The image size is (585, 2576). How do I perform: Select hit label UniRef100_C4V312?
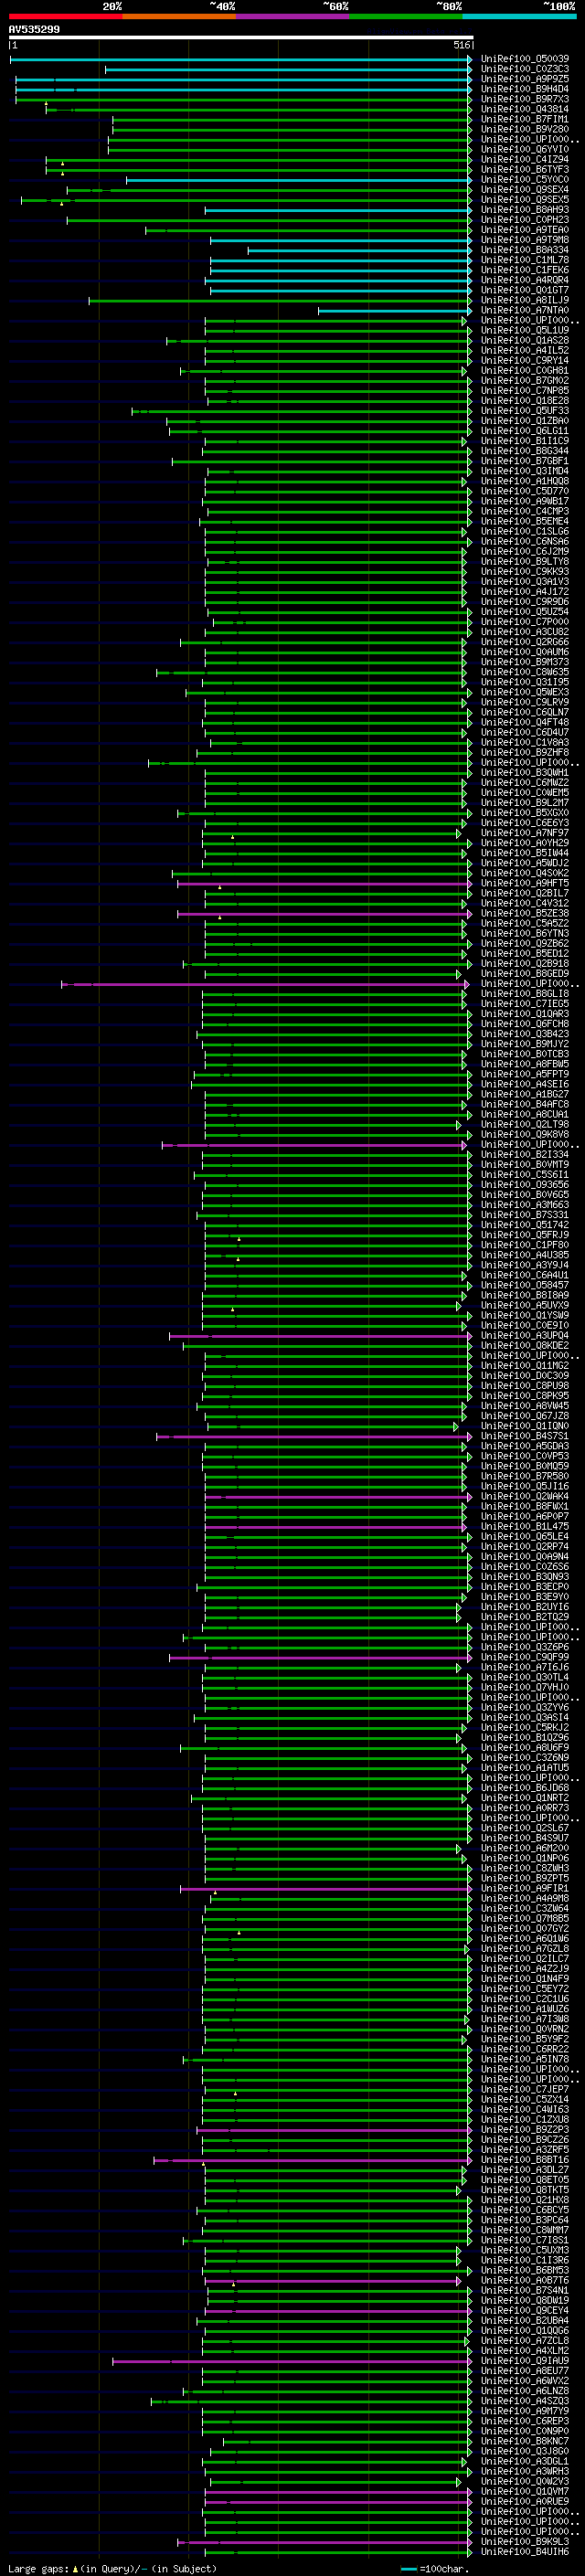(525, 903)
